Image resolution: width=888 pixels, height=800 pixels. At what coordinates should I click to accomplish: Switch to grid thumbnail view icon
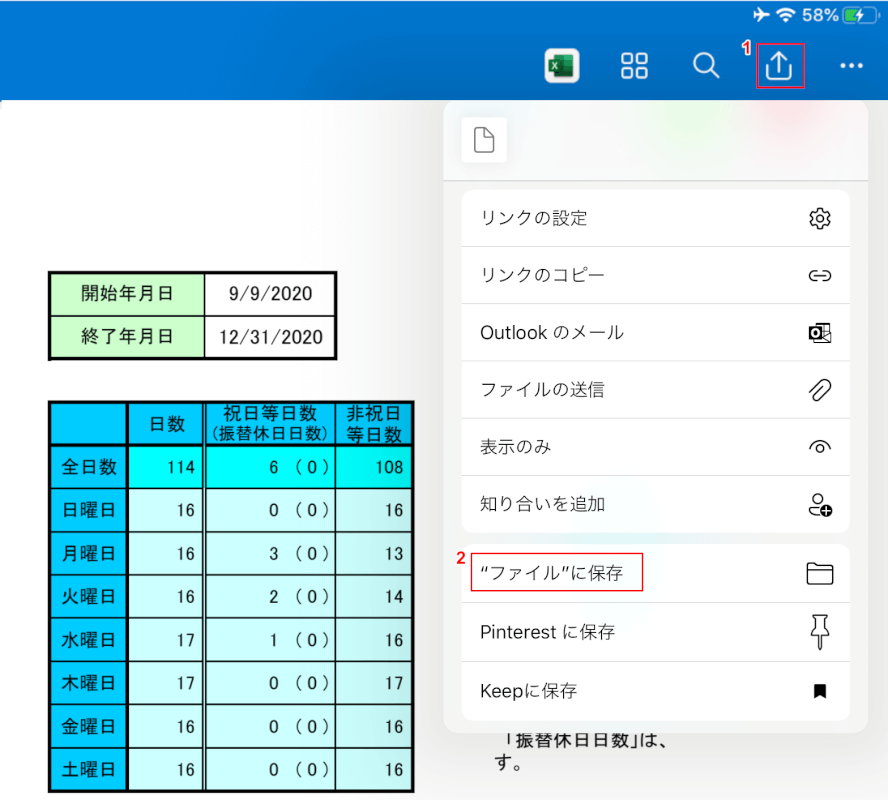[634, 66]
